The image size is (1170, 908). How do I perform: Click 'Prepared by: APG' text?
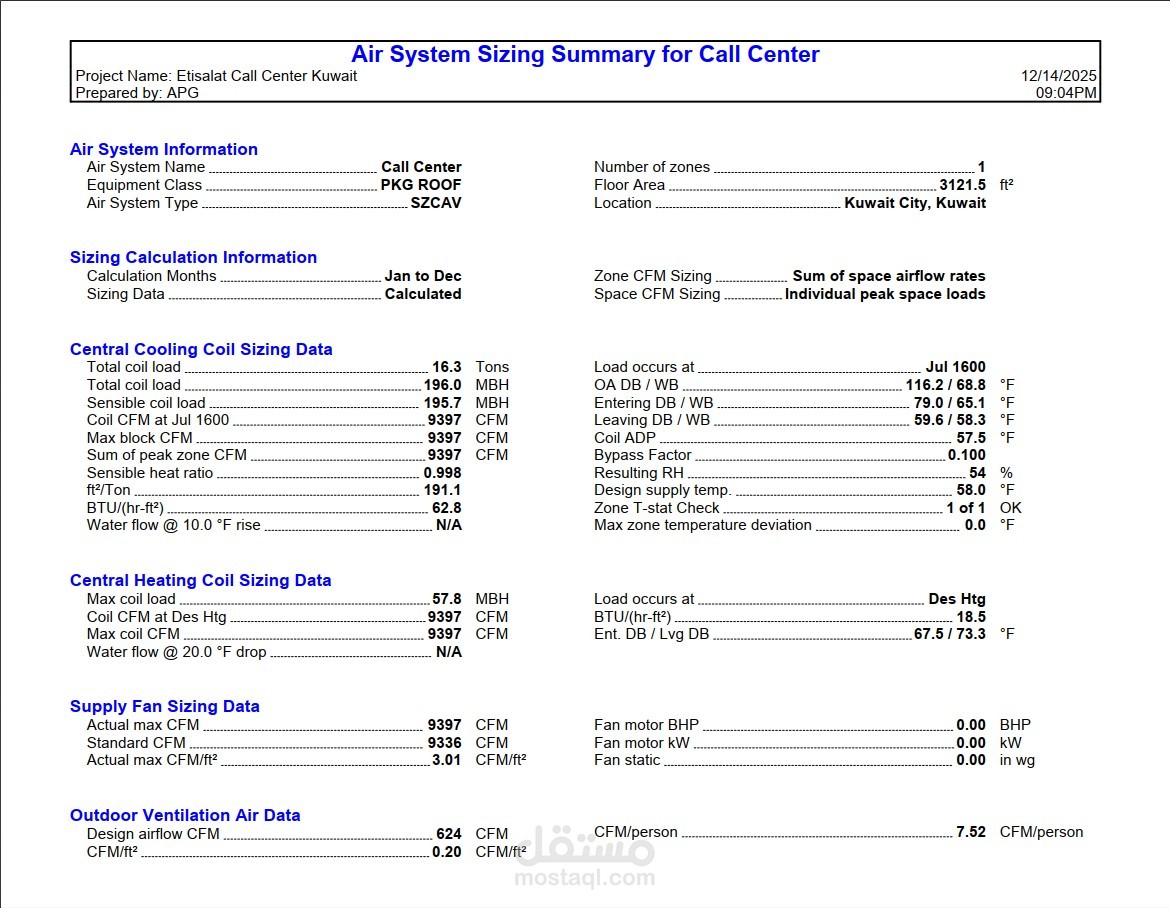tap(137, 93)
